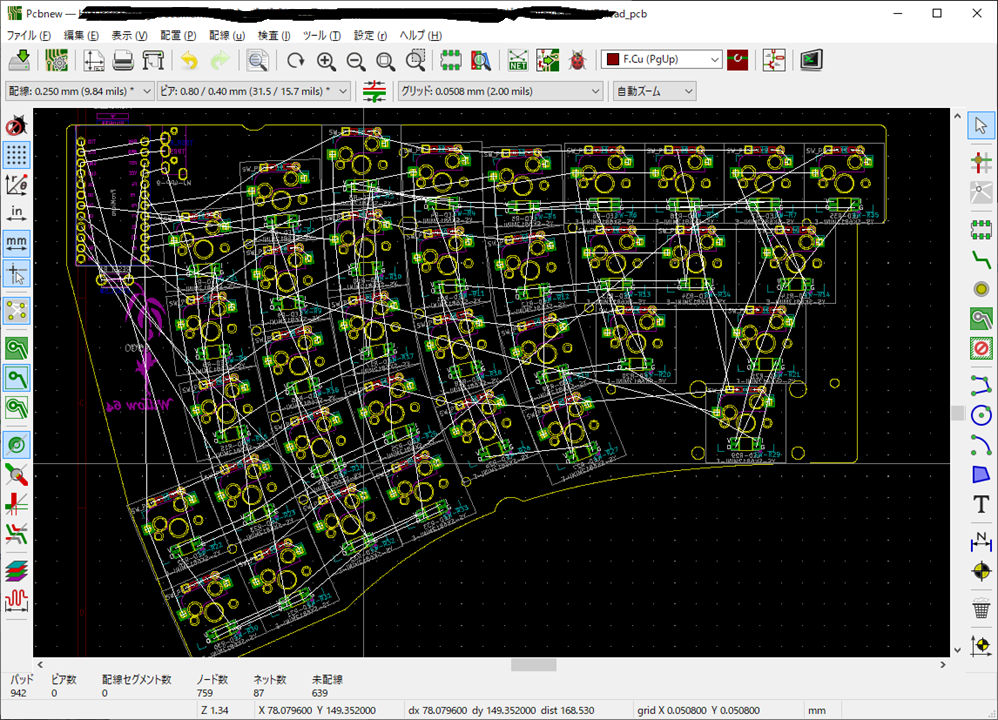The width and height of the screenshot is (998, 720).
Task: Switch units to millimeters
Action: tap(17, 242)
